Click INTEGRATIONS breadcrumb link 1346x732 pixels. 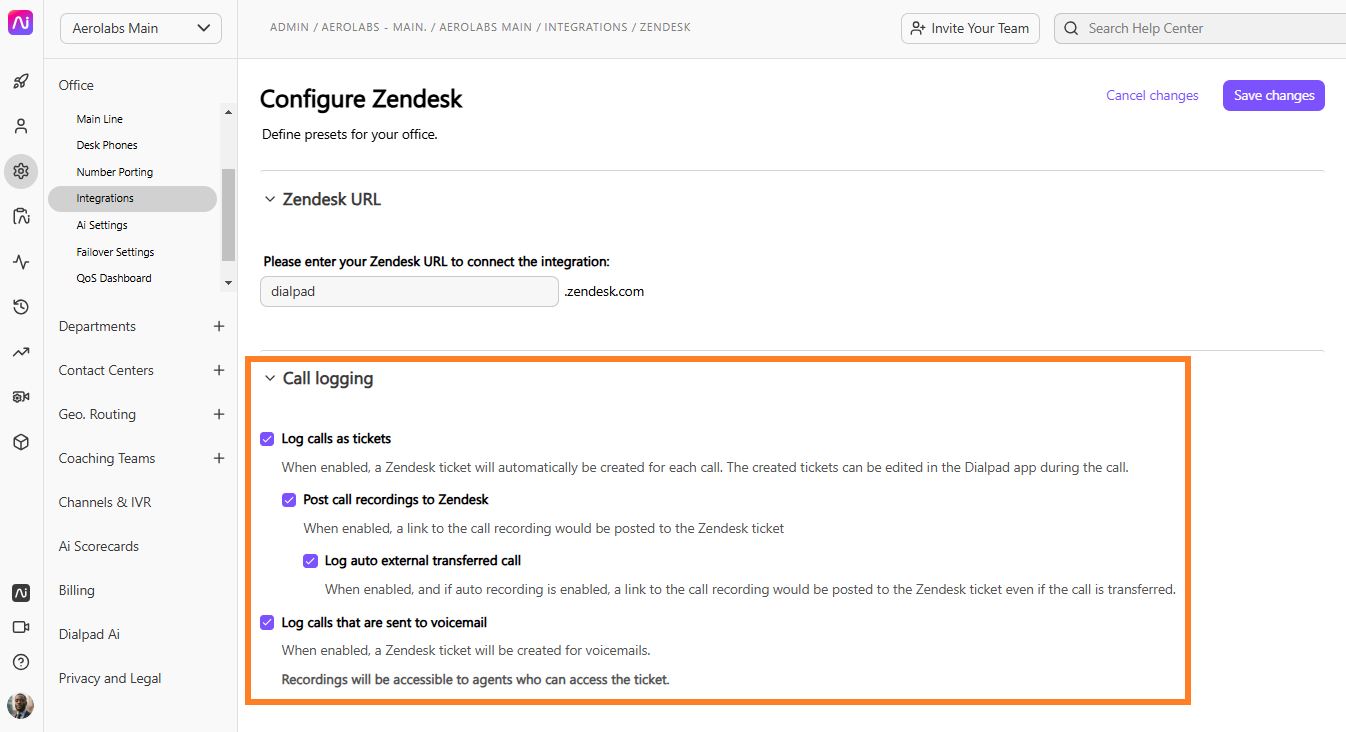point(585,27)
